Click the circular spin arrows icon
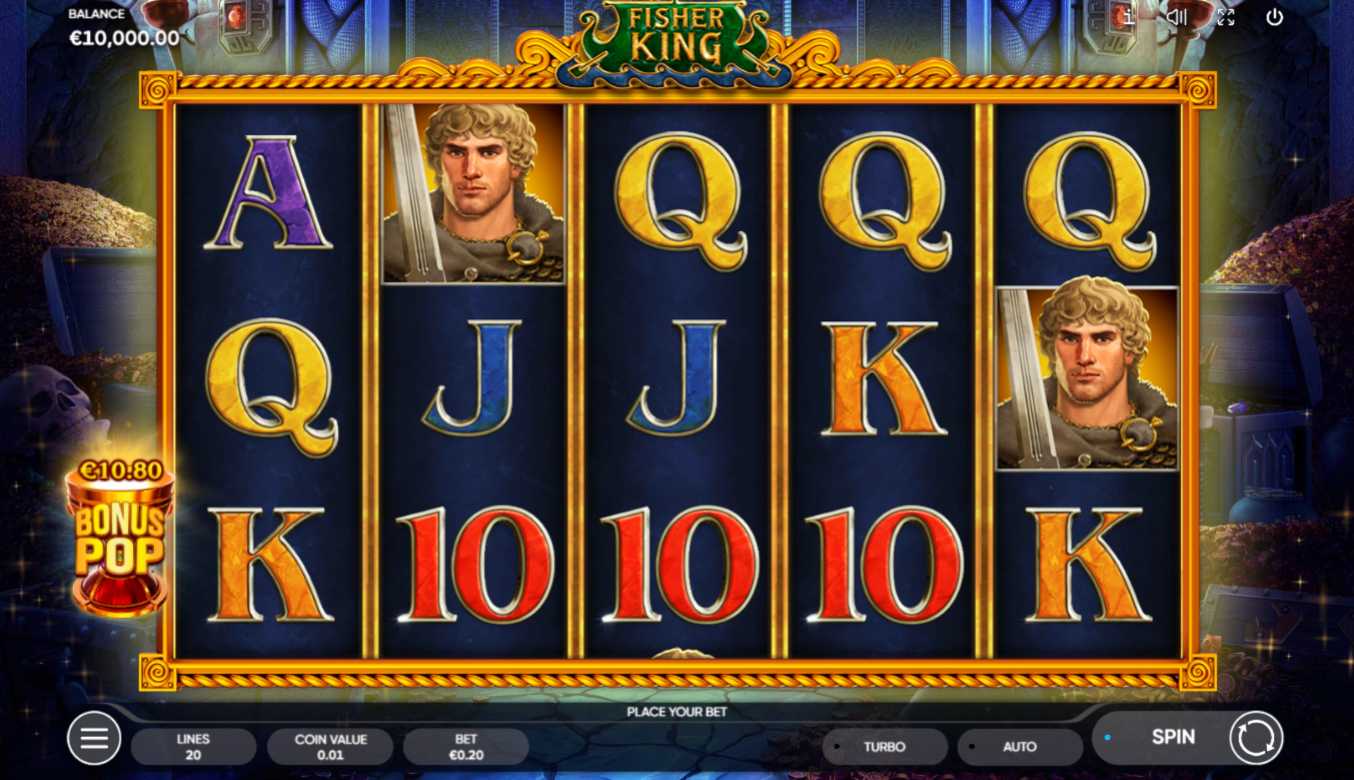The width and height of the screenshot is (1354, 780). [x=1256, y=738]
